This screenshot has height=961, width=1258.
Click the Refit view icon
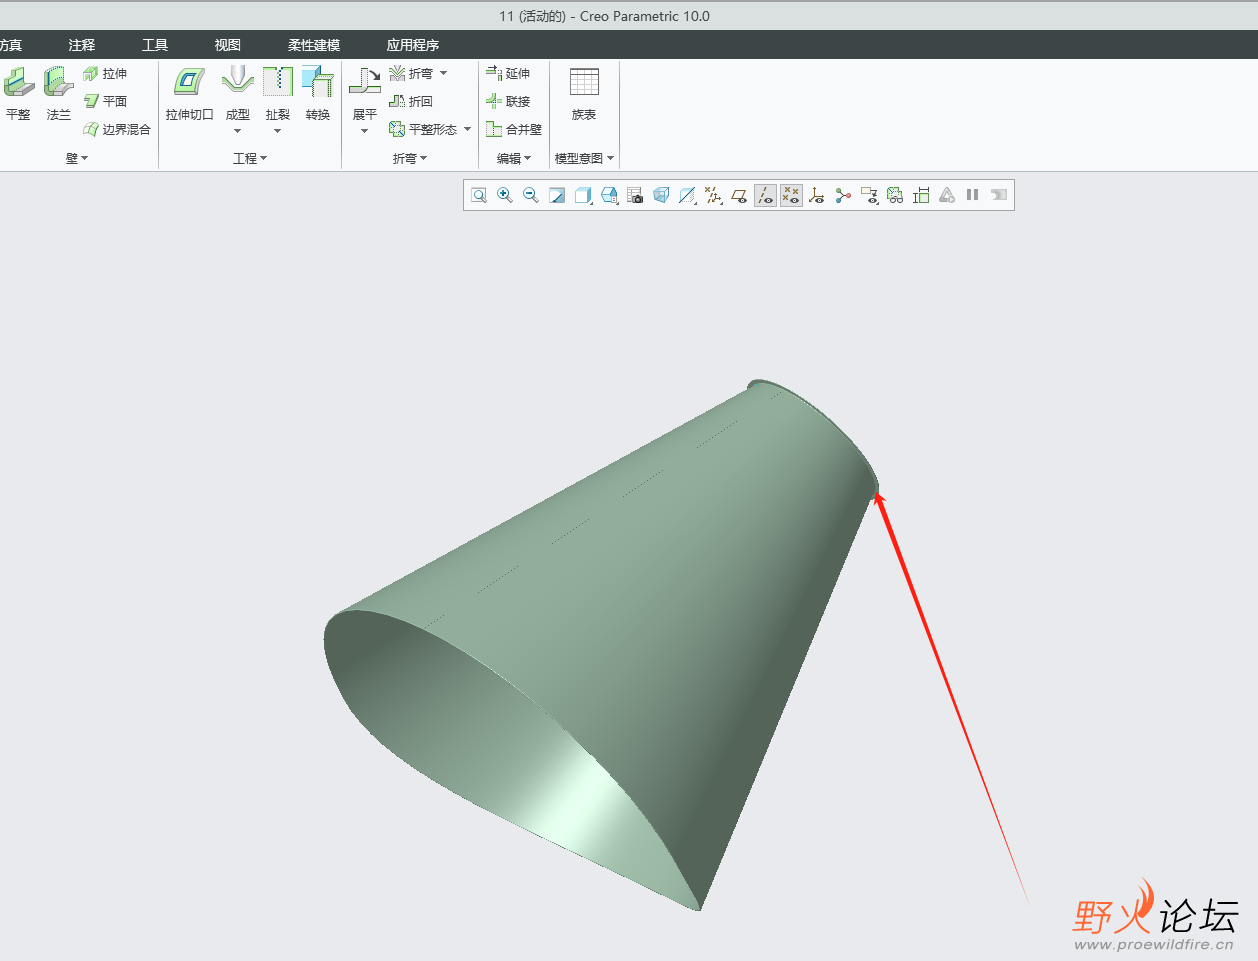479,195
